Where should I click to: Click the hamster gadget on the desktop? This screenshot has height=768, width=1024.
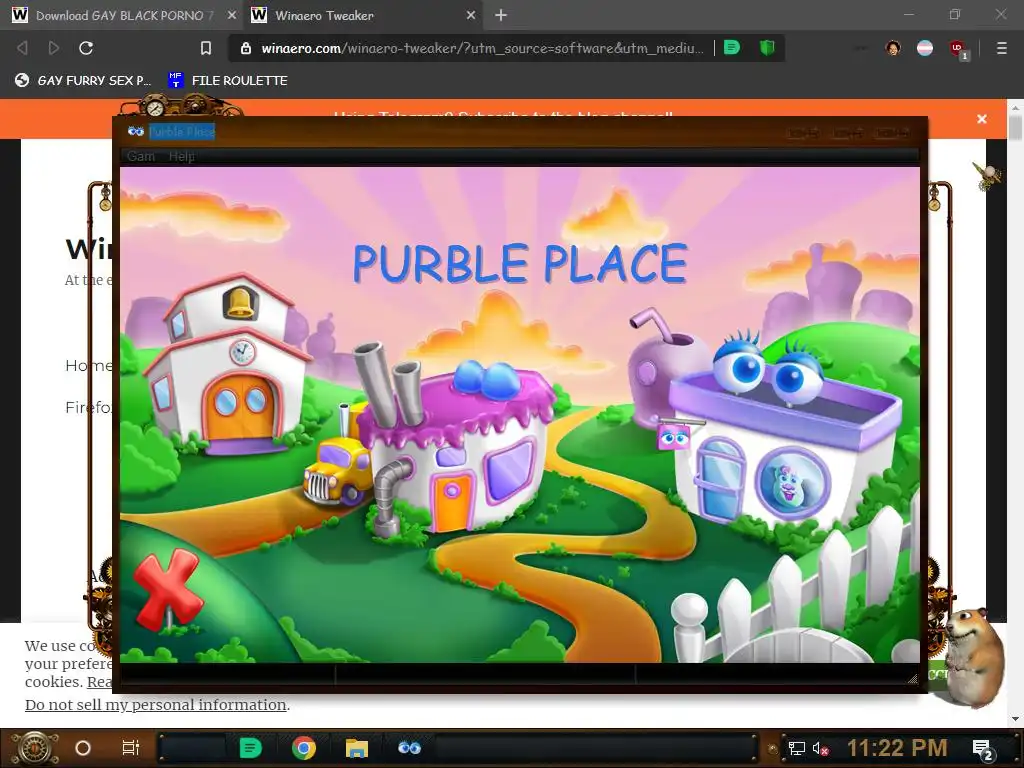coord(974,656)
